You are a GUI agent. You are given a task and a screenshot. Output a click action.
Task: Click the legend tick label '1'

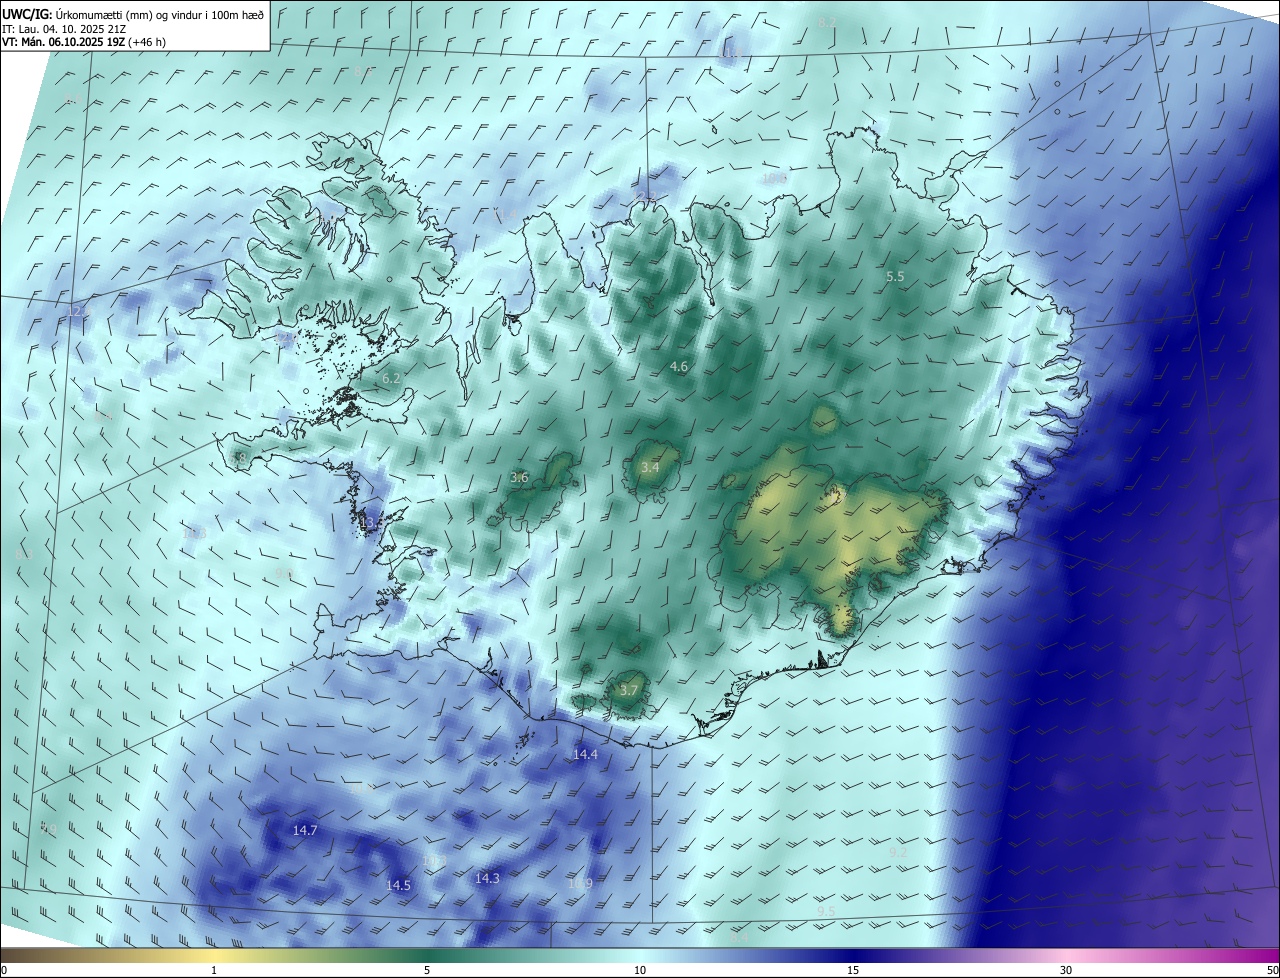[214, 970]
